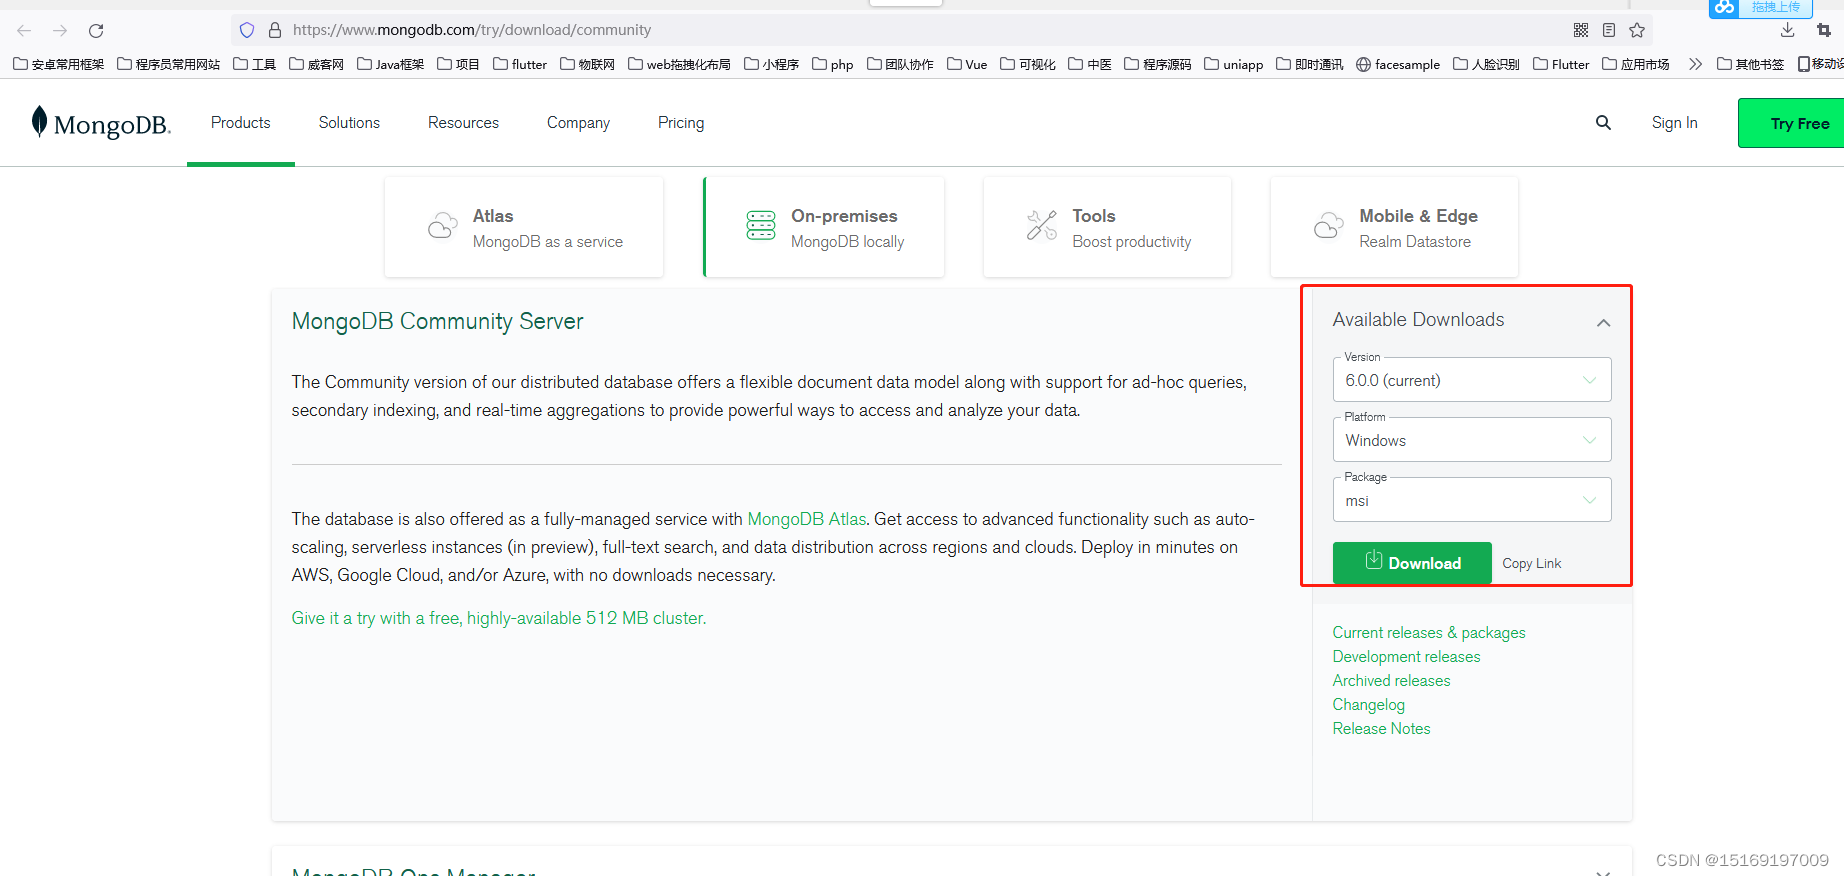Image resolution: width=1844 pixels, height=876 pixels.
Task: Show more bookmarks with the double chevron
Action: (1695, 64)
